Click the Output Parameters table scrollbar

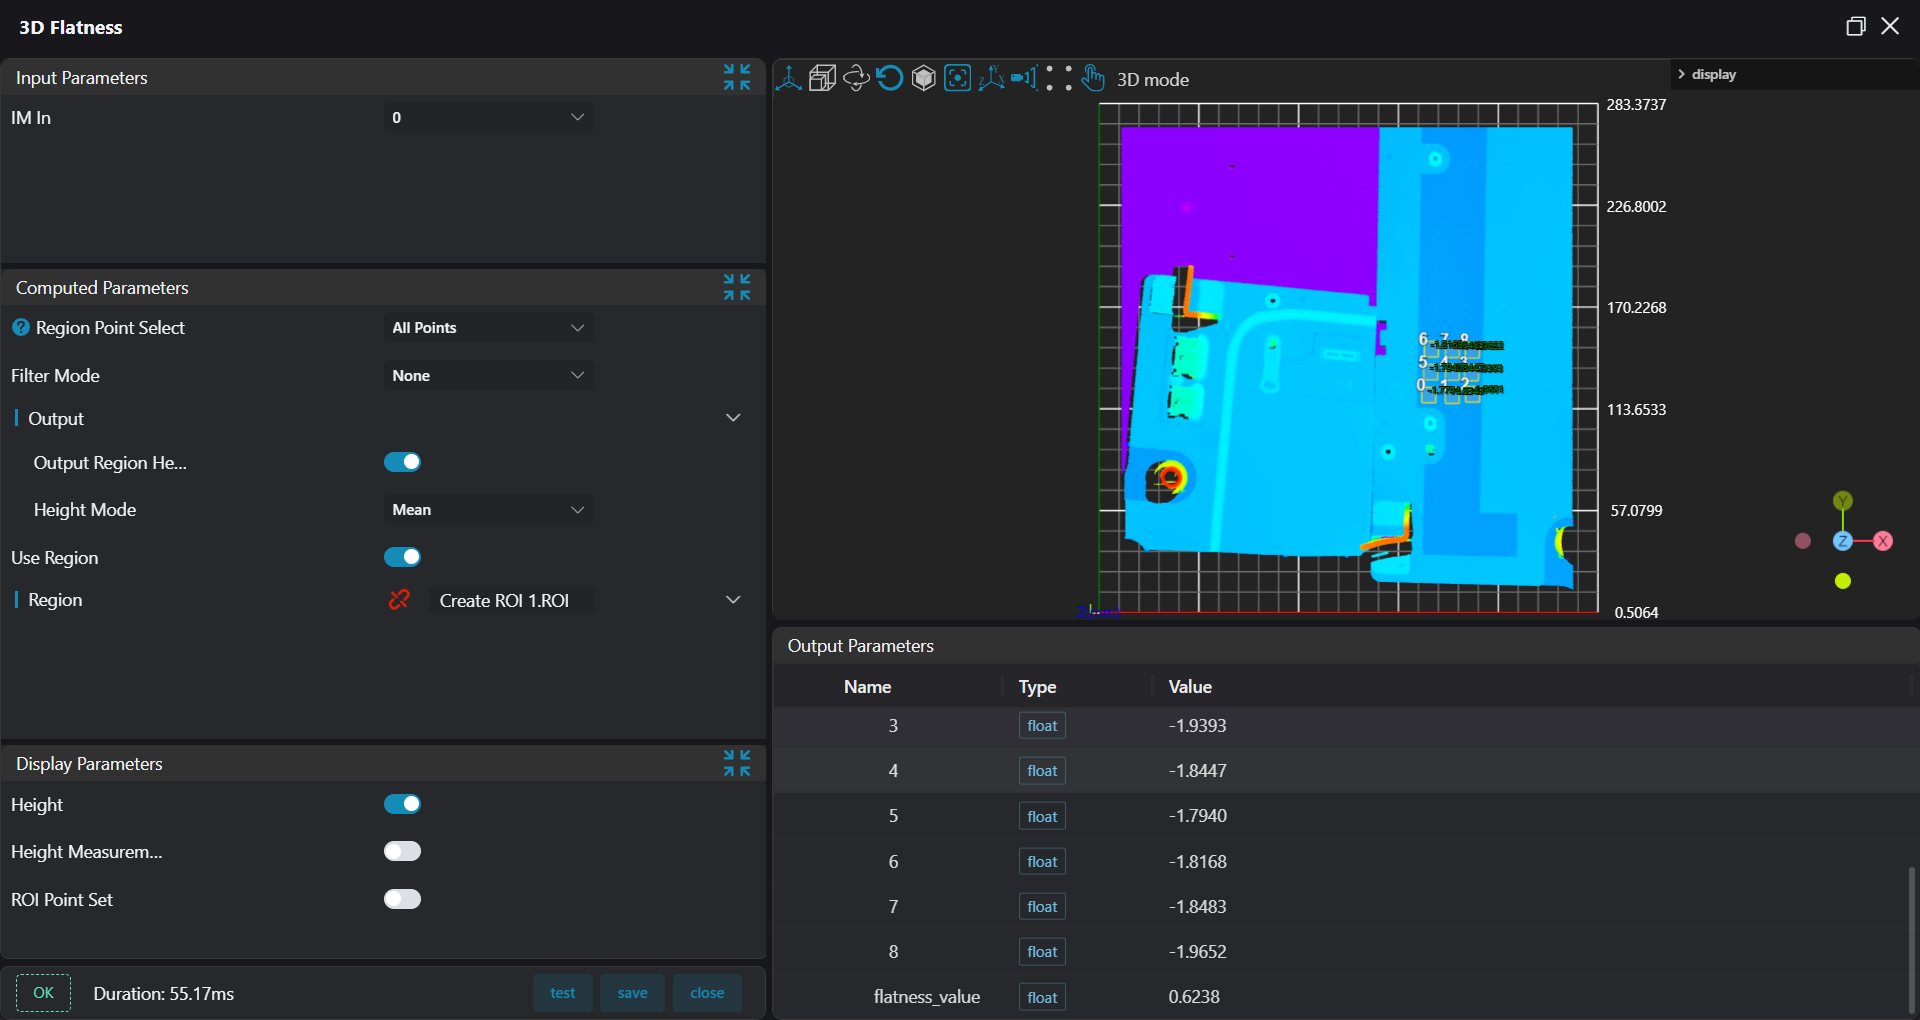tap(1911, 940)
